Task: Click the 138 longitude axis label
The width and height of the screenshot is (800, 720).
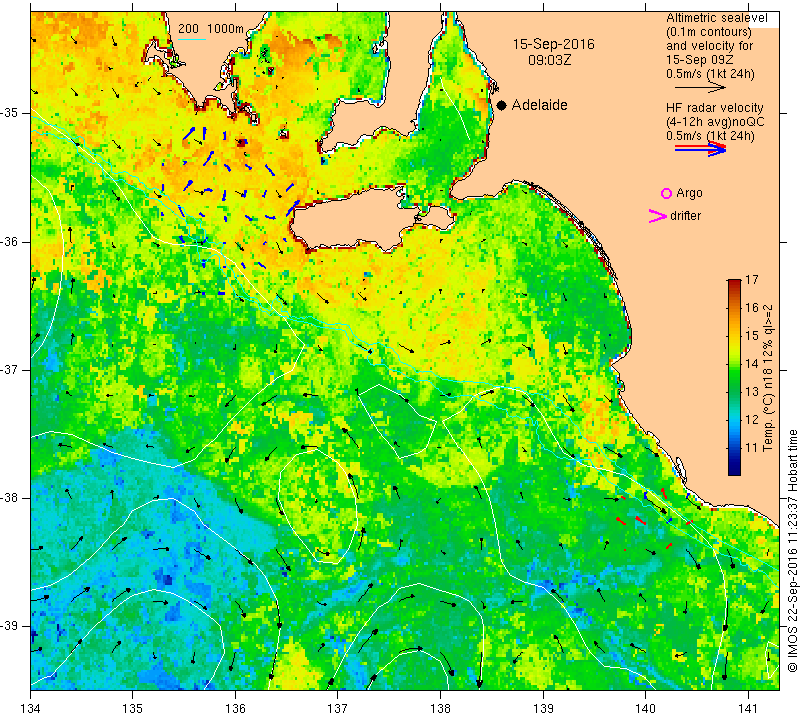Action: (x=440, y=709)
